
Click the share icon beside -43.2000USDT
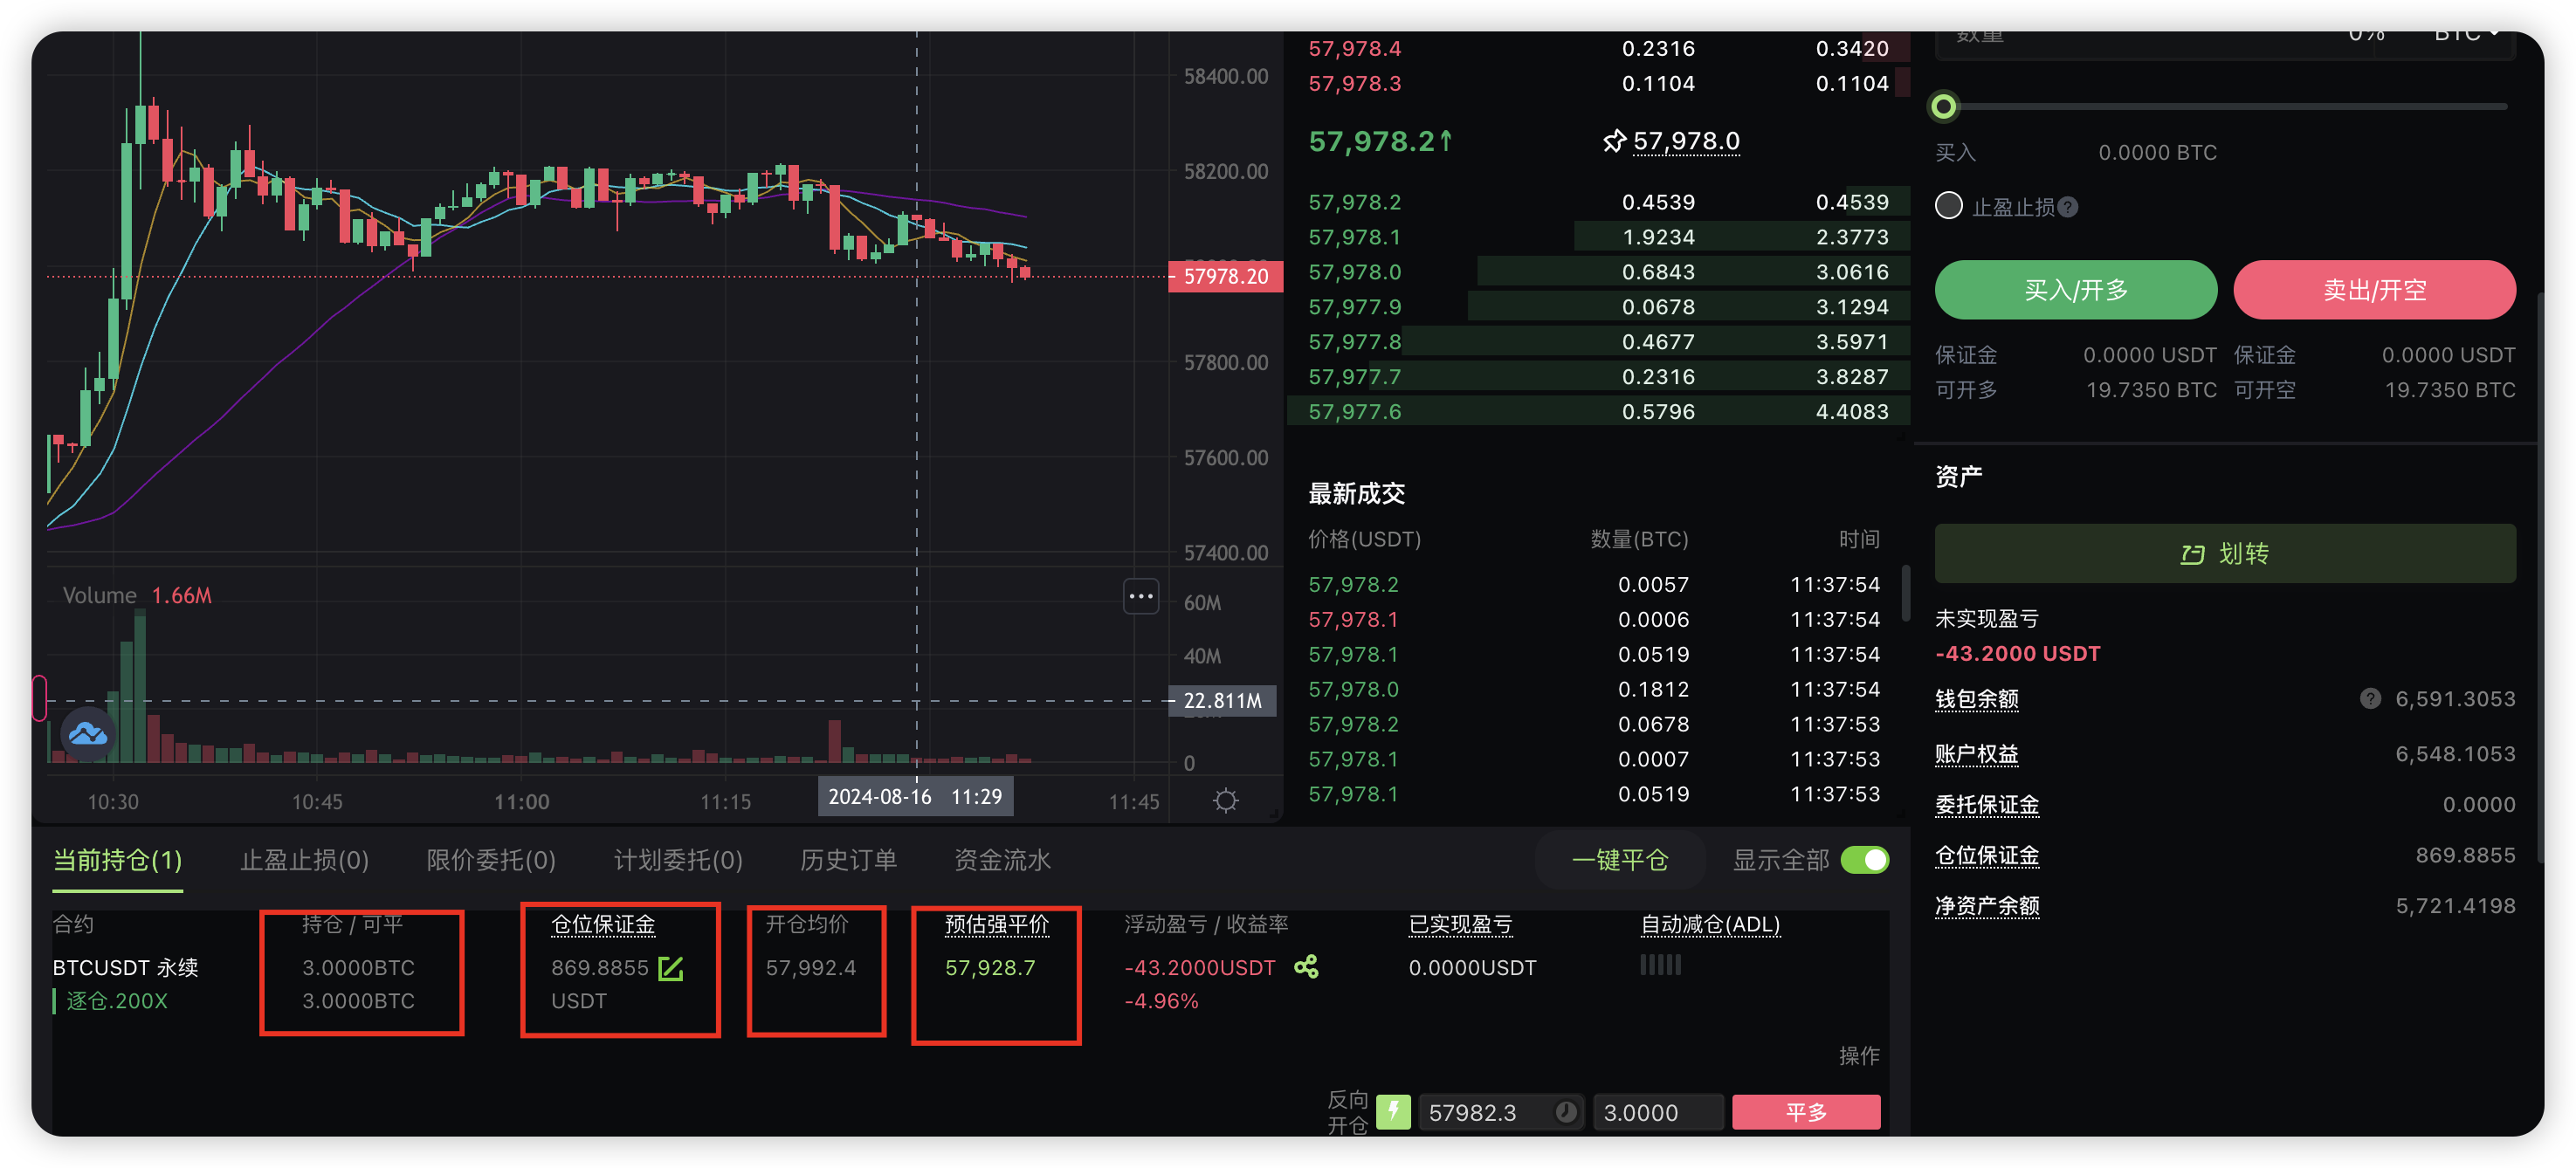pyautogui.click(x=1306, y=967)
